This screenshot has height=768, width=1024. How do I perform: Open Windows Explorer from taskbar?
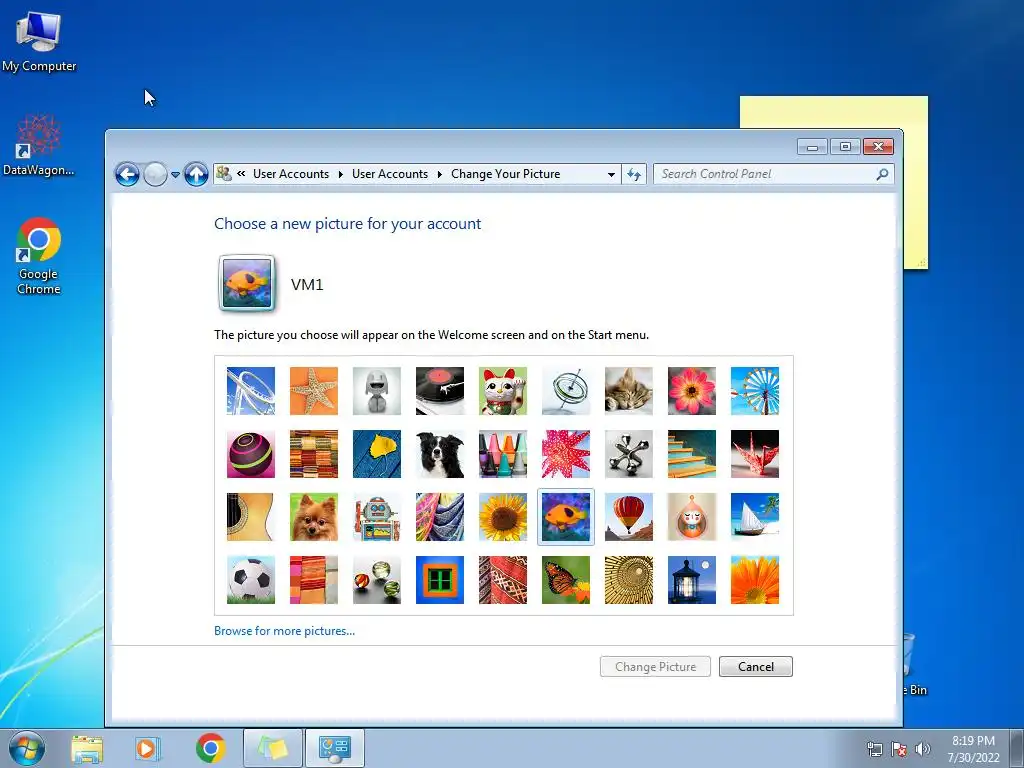[87, 749]
